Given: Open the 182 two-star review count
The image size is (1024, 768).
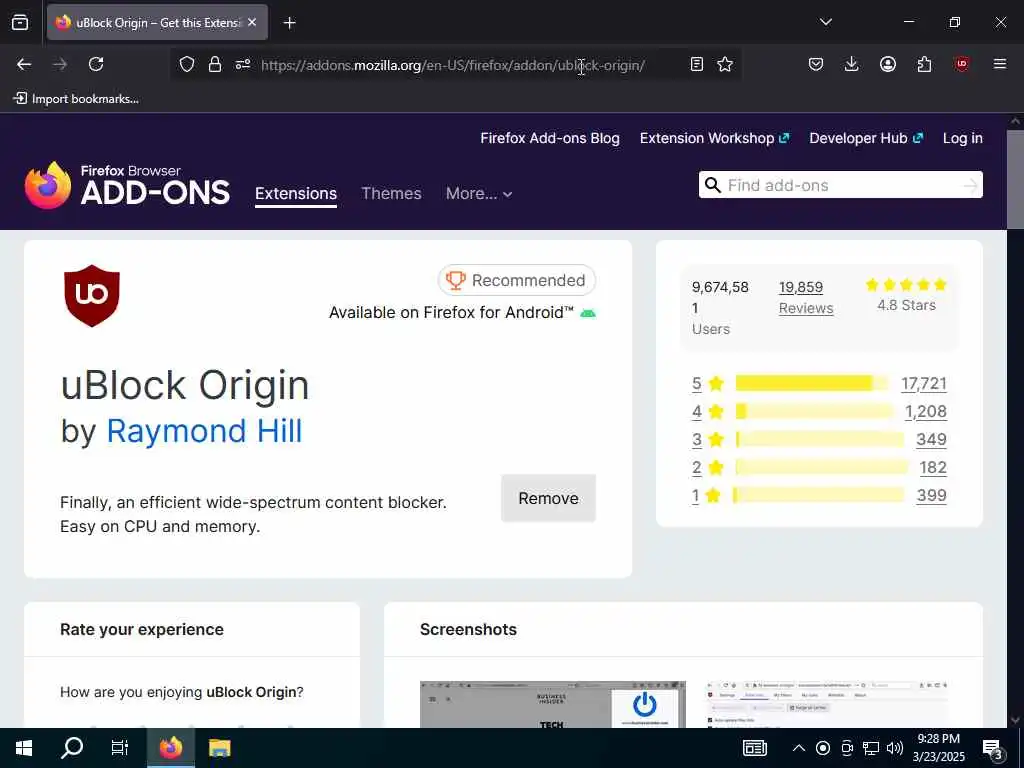Looking at the screenshot, I should (x=933, y=468).
